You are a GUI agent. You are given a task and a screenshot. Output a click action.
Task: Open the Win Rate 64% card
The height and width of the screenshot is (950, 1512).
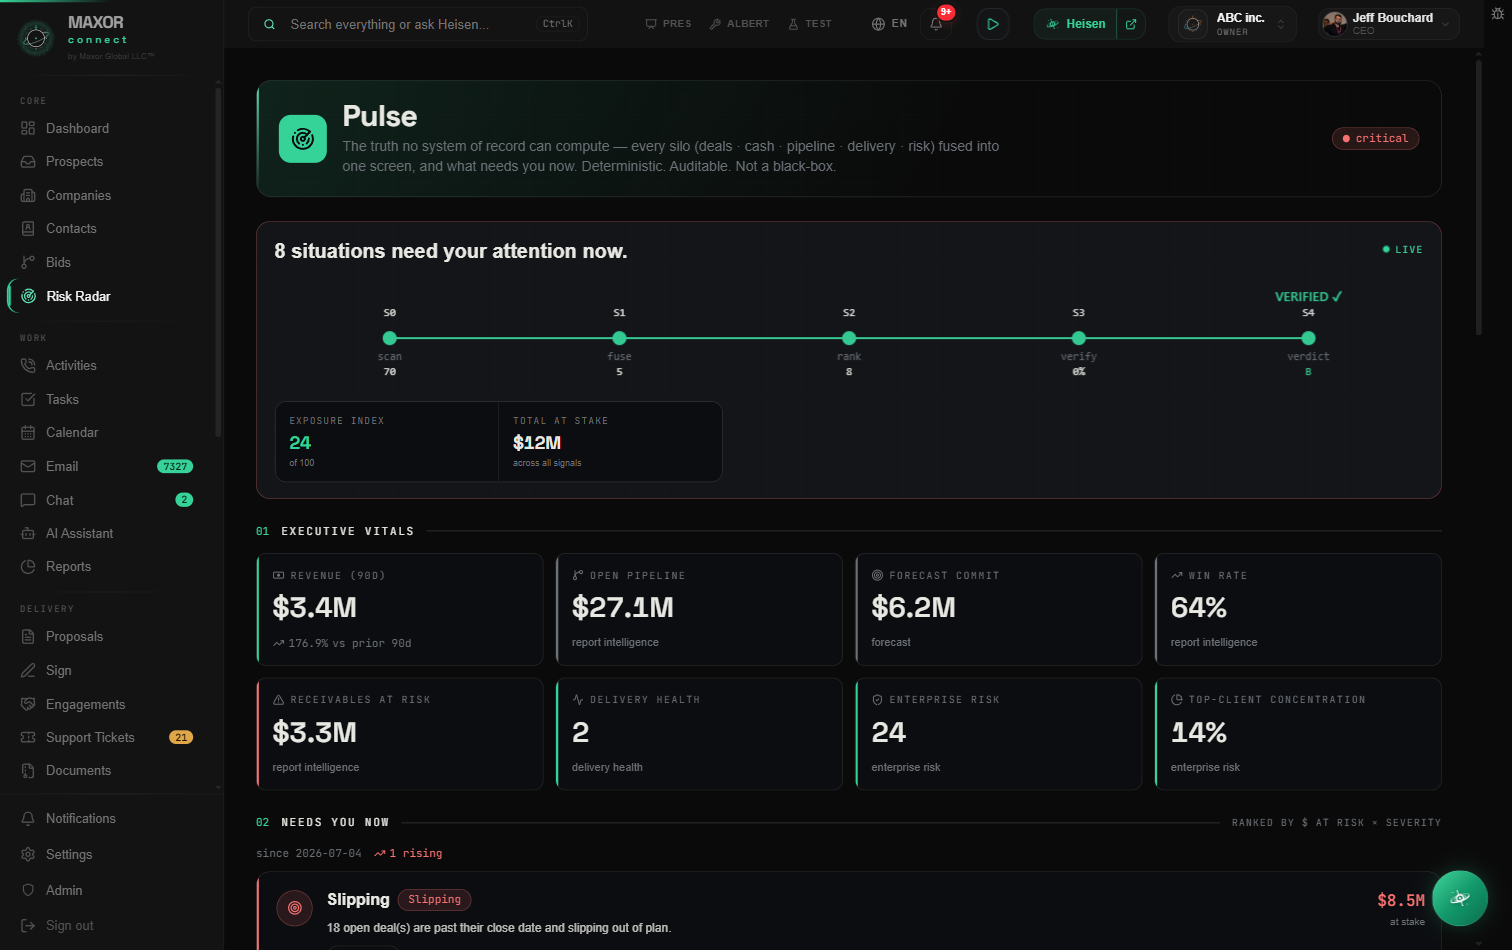click(1298, 609)
